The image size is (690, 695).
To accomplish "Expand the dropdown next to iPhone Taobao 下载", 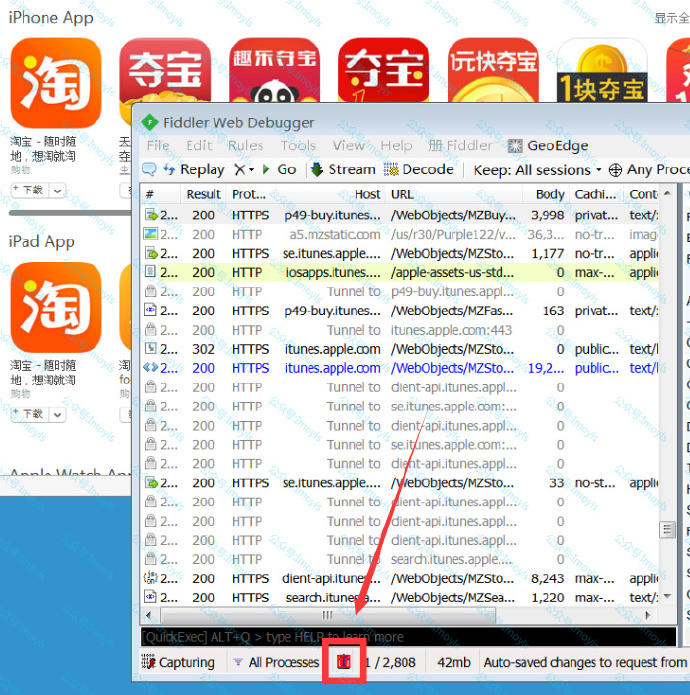I will (58, 190).
